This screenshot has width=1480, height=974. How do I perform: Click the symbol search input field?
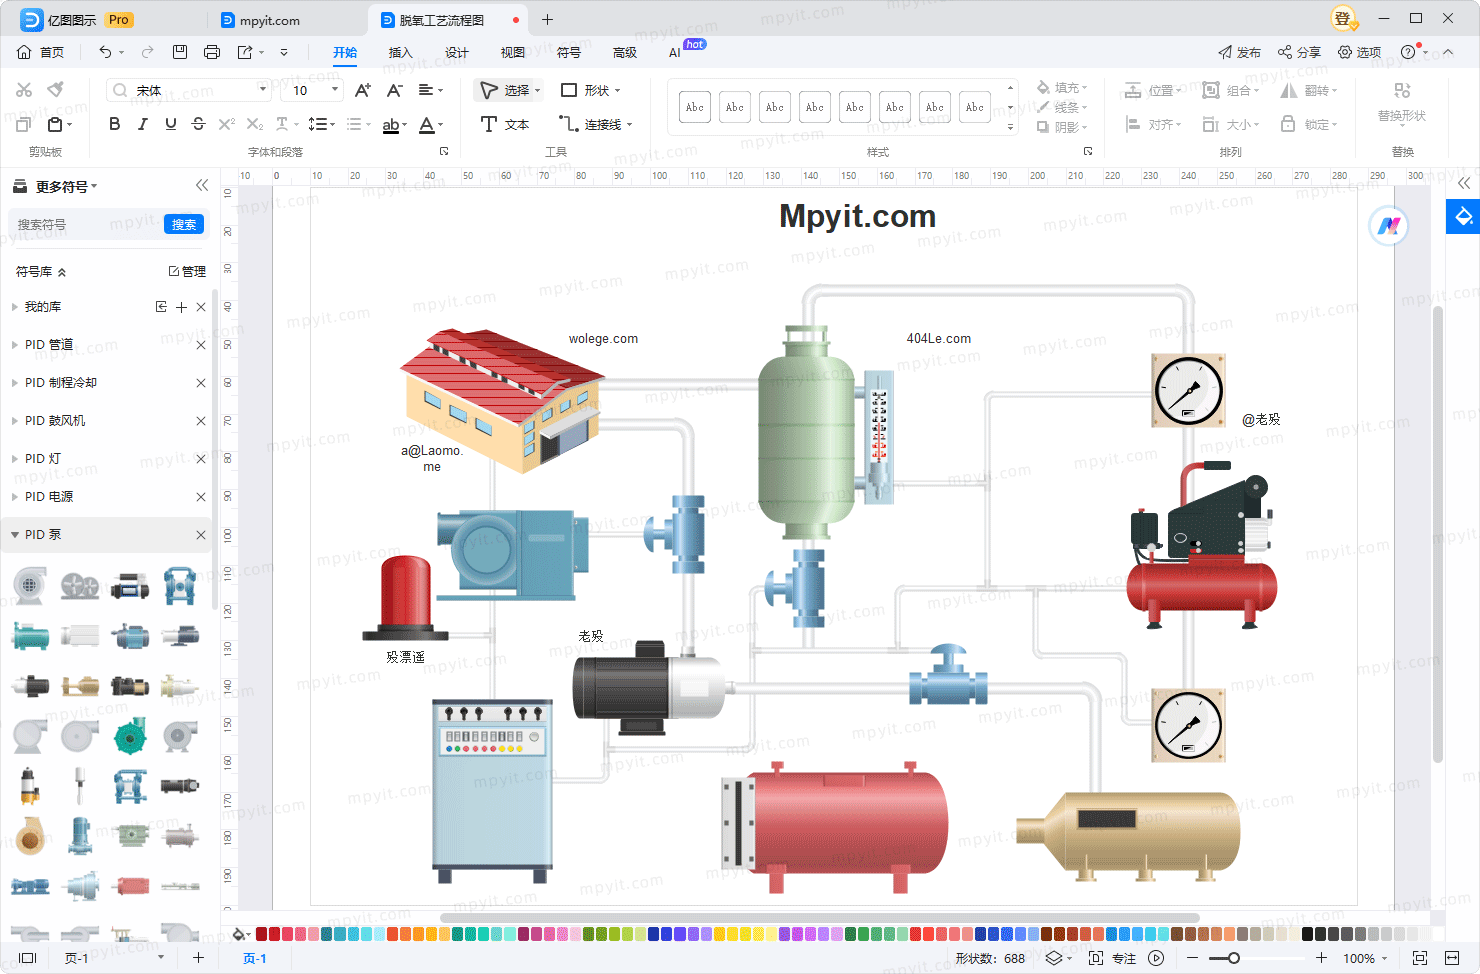[85, 224]
